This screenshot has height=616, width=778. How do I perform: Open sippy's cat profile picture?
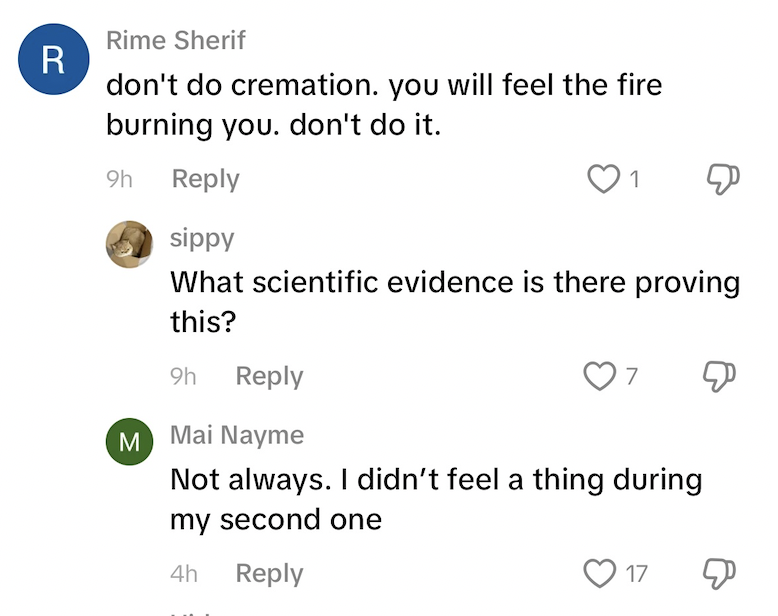tap(130, 245)
